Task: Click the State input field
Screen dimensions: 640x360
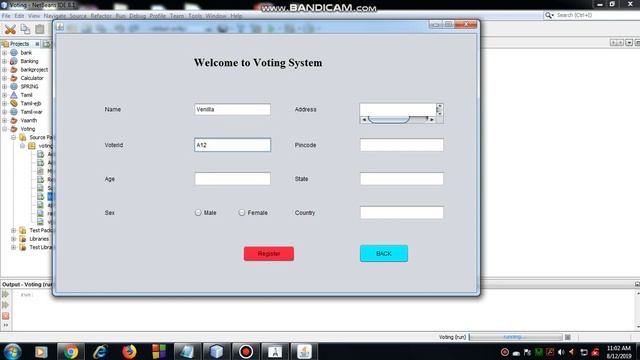Action: click(x=402, y=179)
